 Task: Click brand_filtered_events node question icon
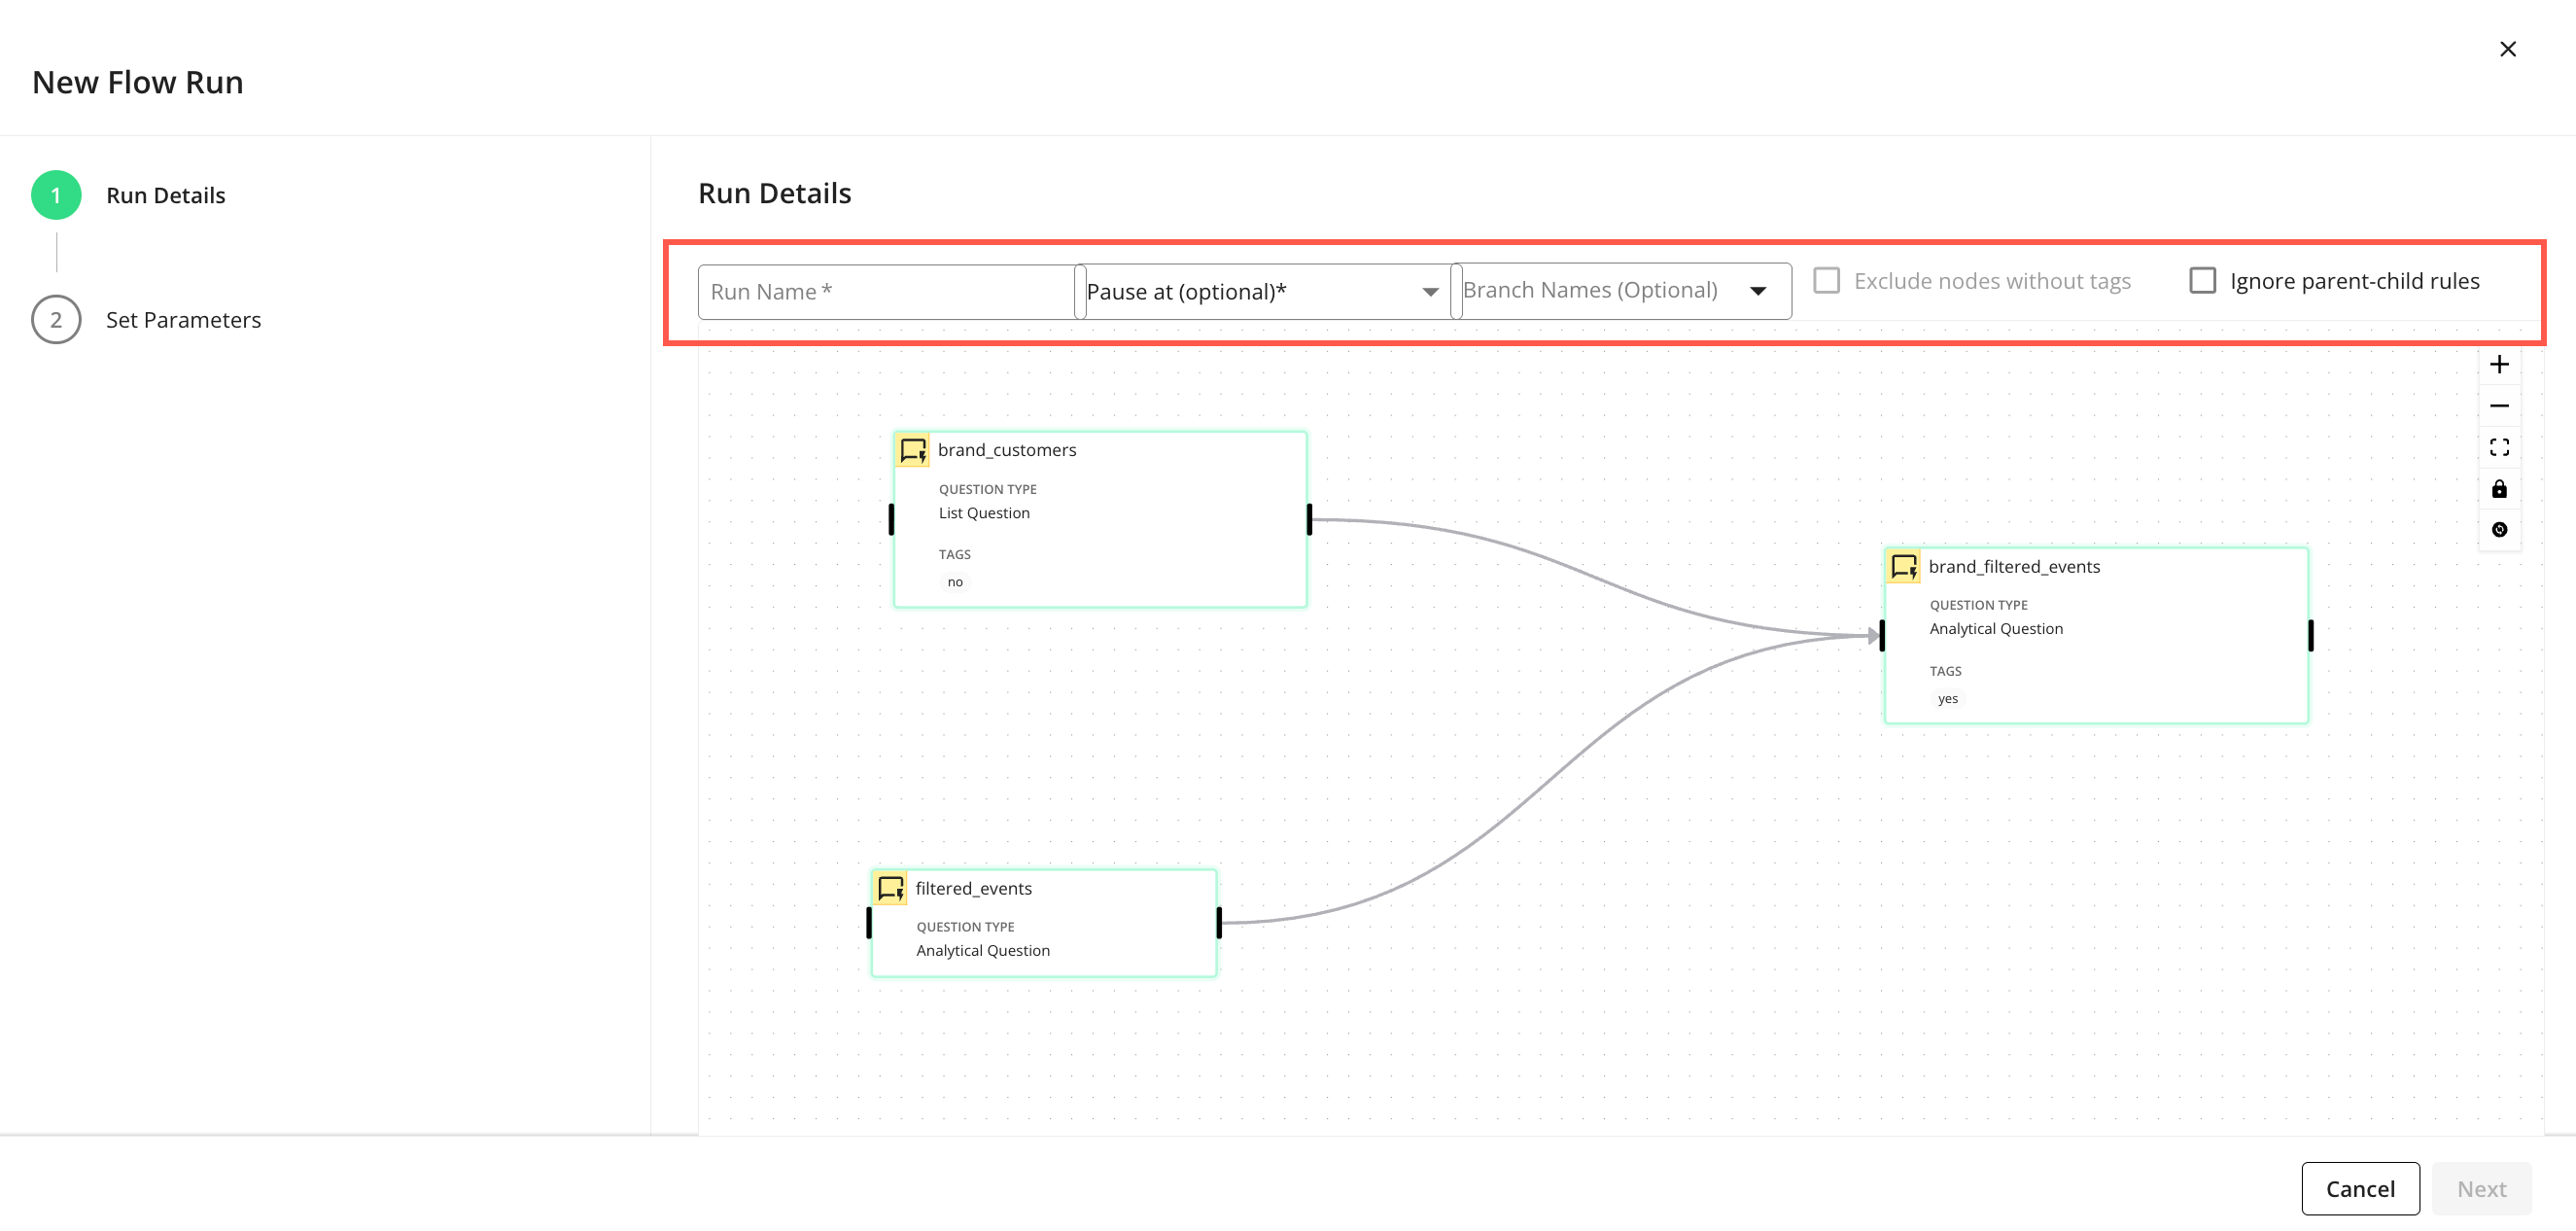coord(1903,567)
